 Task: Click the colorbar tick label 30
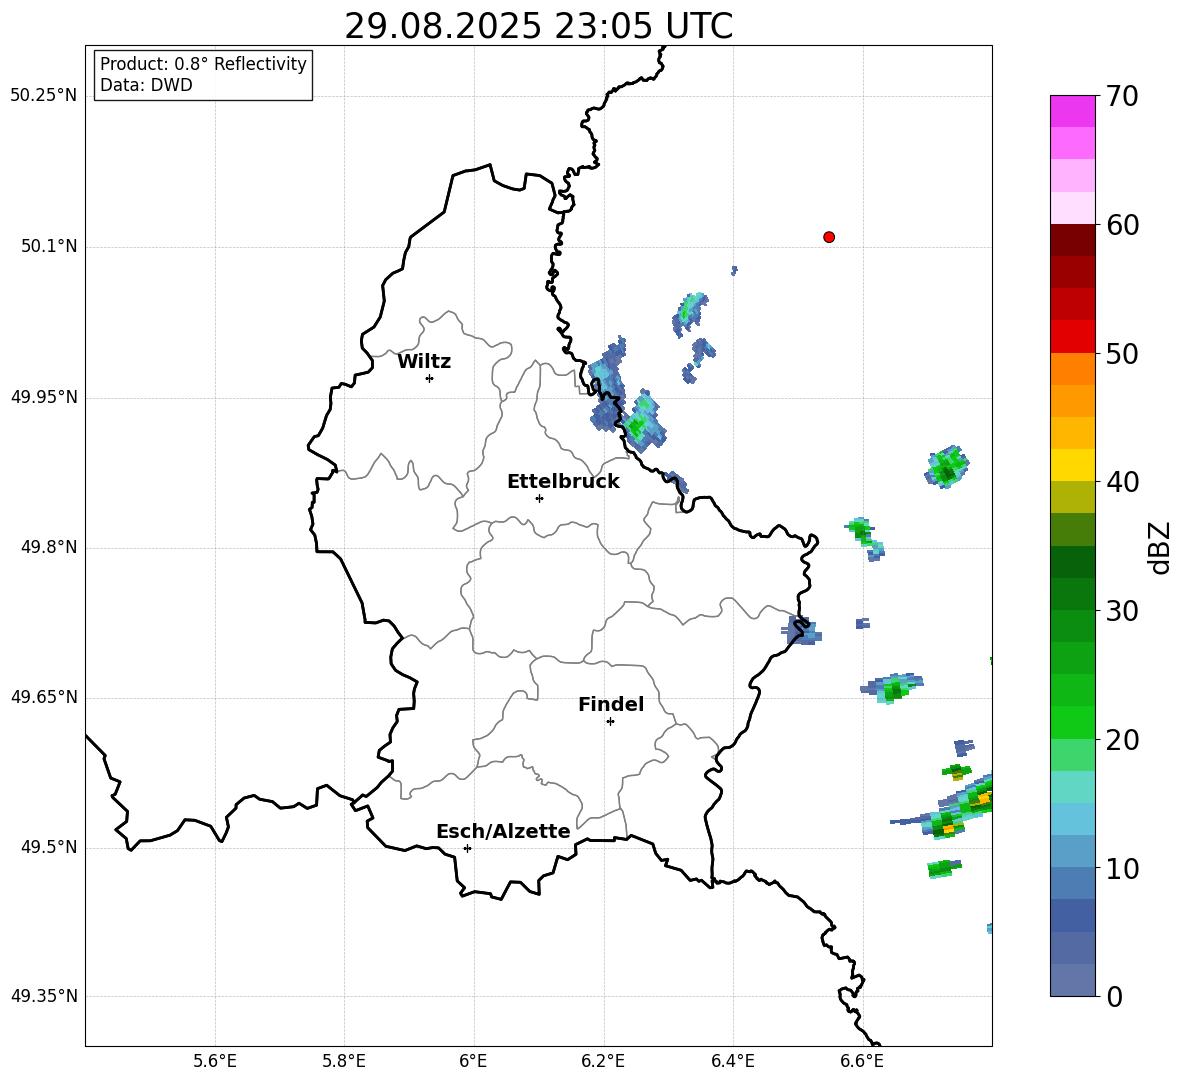[1122, 611]
